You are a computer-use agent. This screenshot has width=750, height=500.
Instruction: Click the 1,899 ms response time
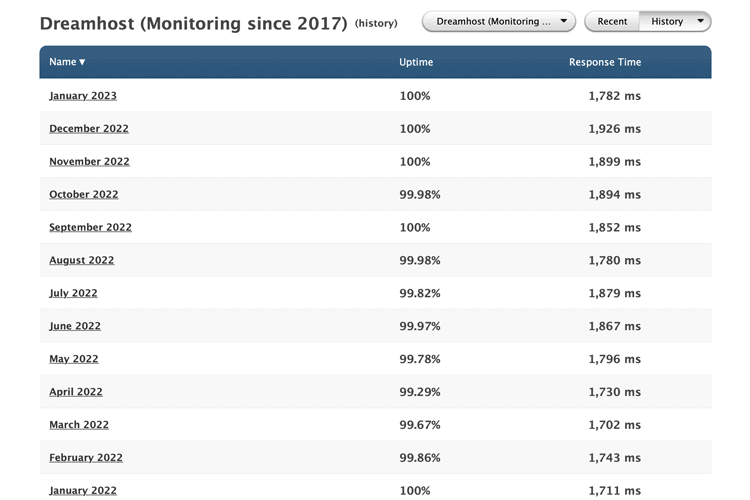[x=615, y=162]
